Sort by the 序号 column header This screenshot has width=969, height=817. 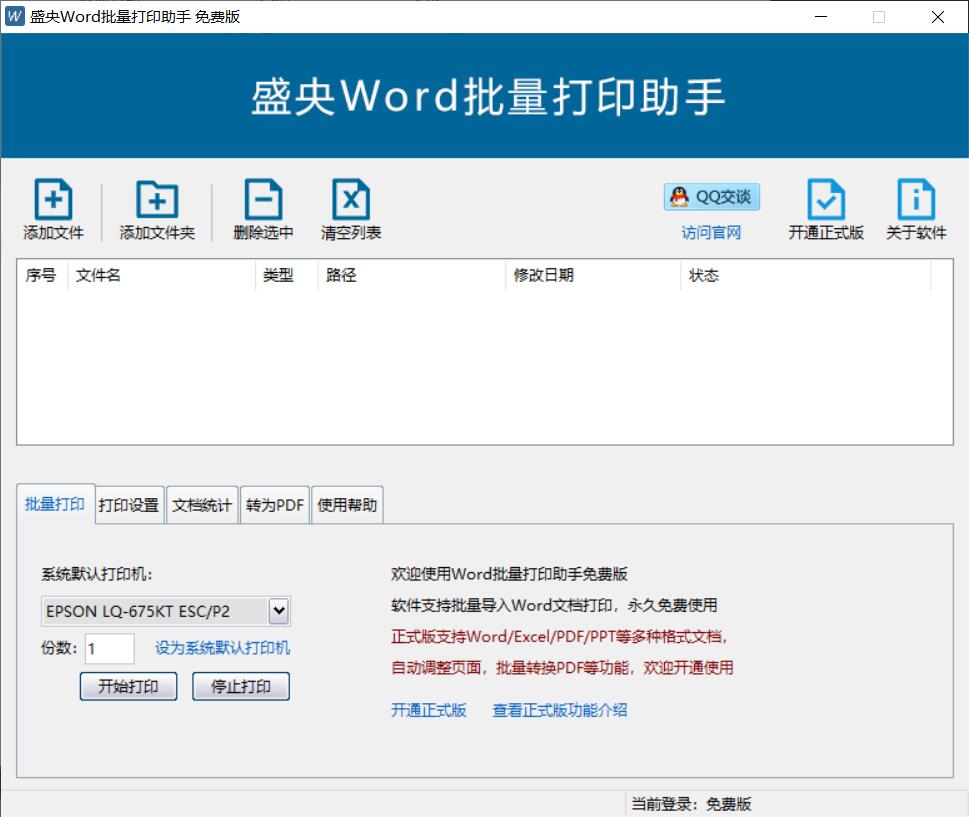(42, 275)
